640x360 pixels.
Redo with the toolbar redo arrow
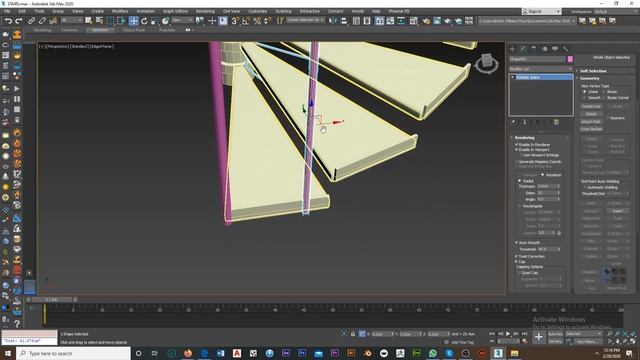tap(18, 21)
